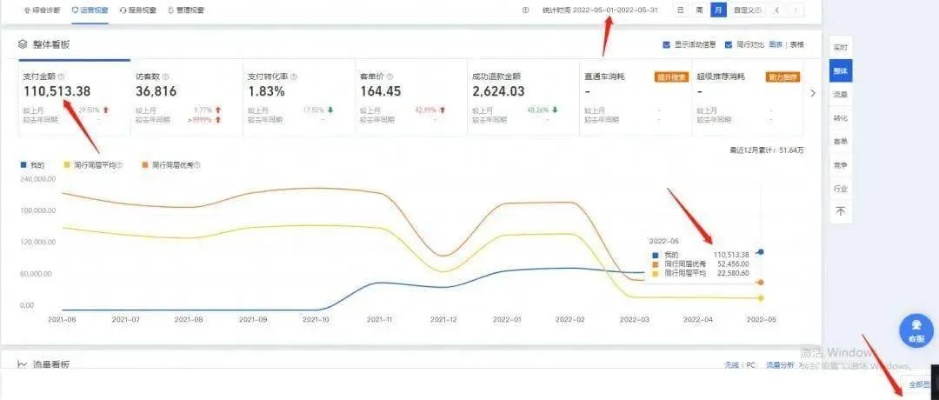Click help icon next to 访客数
Viewport: 939px width, 400px height.
(165, 77)
